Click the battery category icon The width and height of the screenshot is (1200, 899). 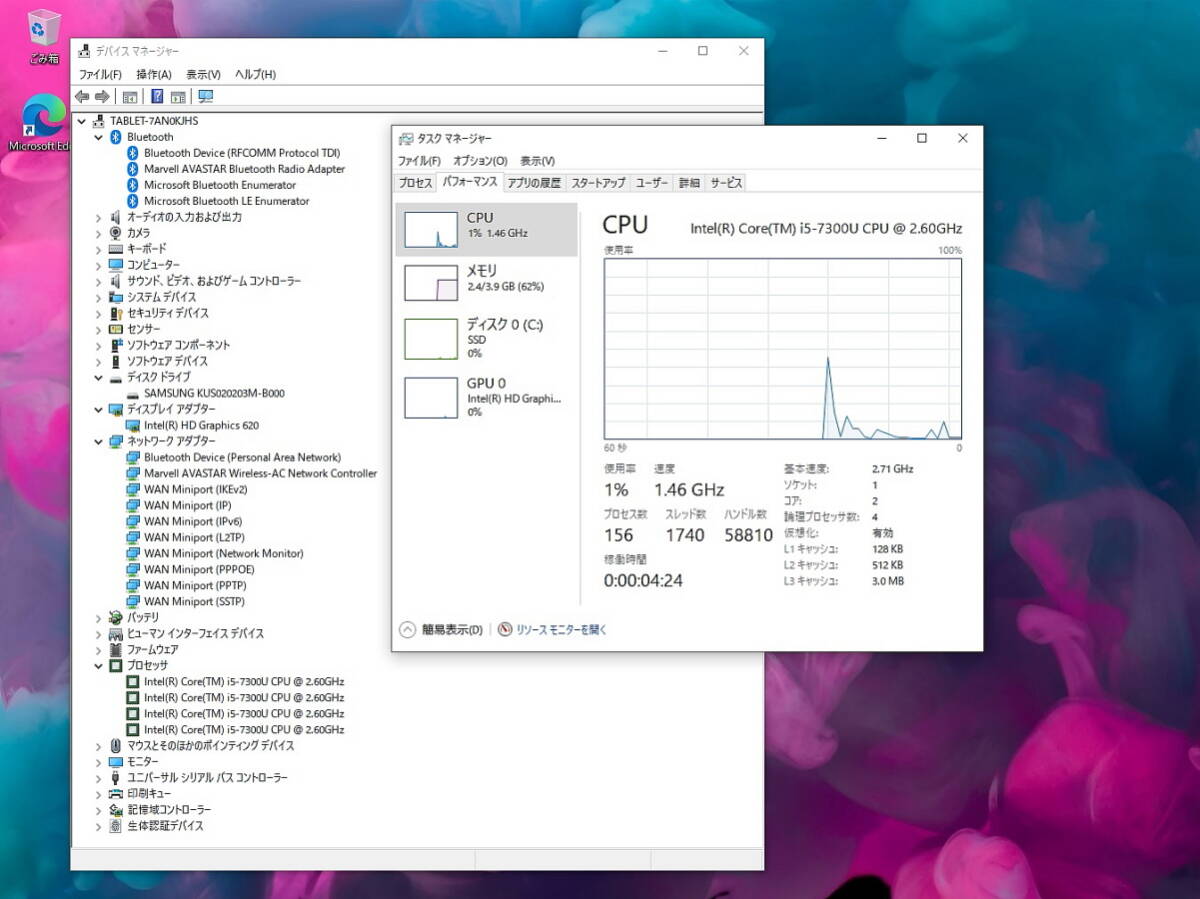tap(115, 617)
